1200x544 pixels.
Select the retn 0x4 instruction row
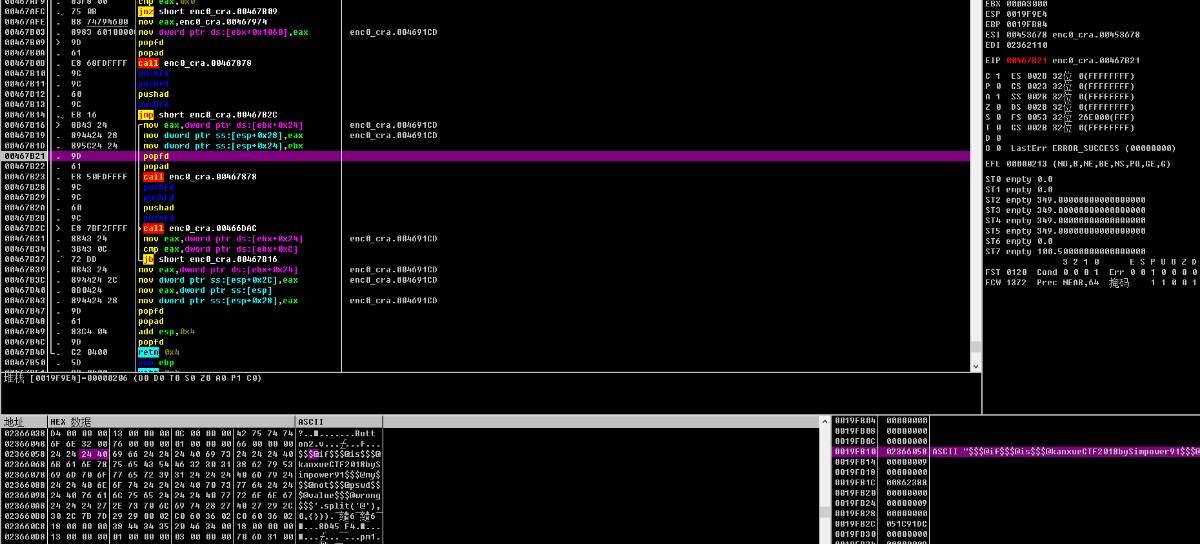click(486, 352)
